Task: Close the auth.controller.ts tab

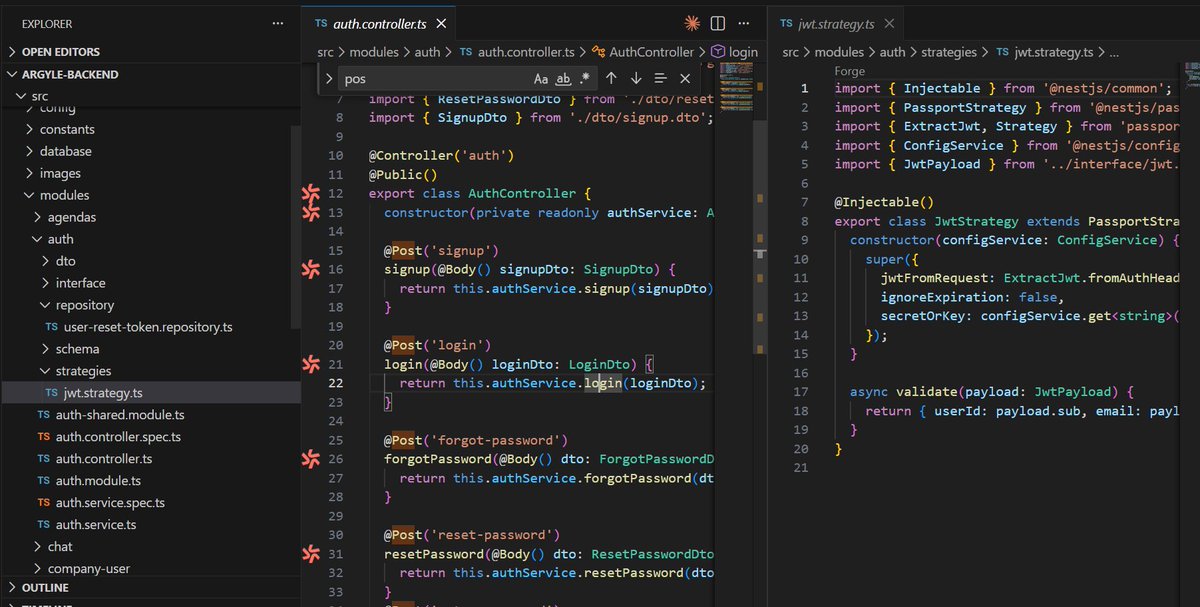Action: (441, 23)
